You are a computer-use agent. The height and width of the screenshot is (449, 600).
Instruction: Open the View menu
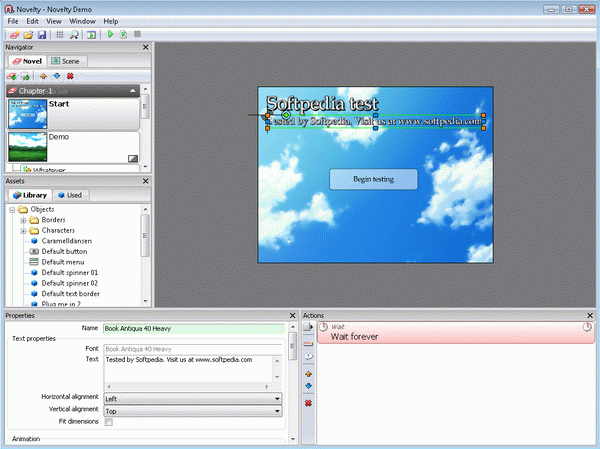click(54, 21)
